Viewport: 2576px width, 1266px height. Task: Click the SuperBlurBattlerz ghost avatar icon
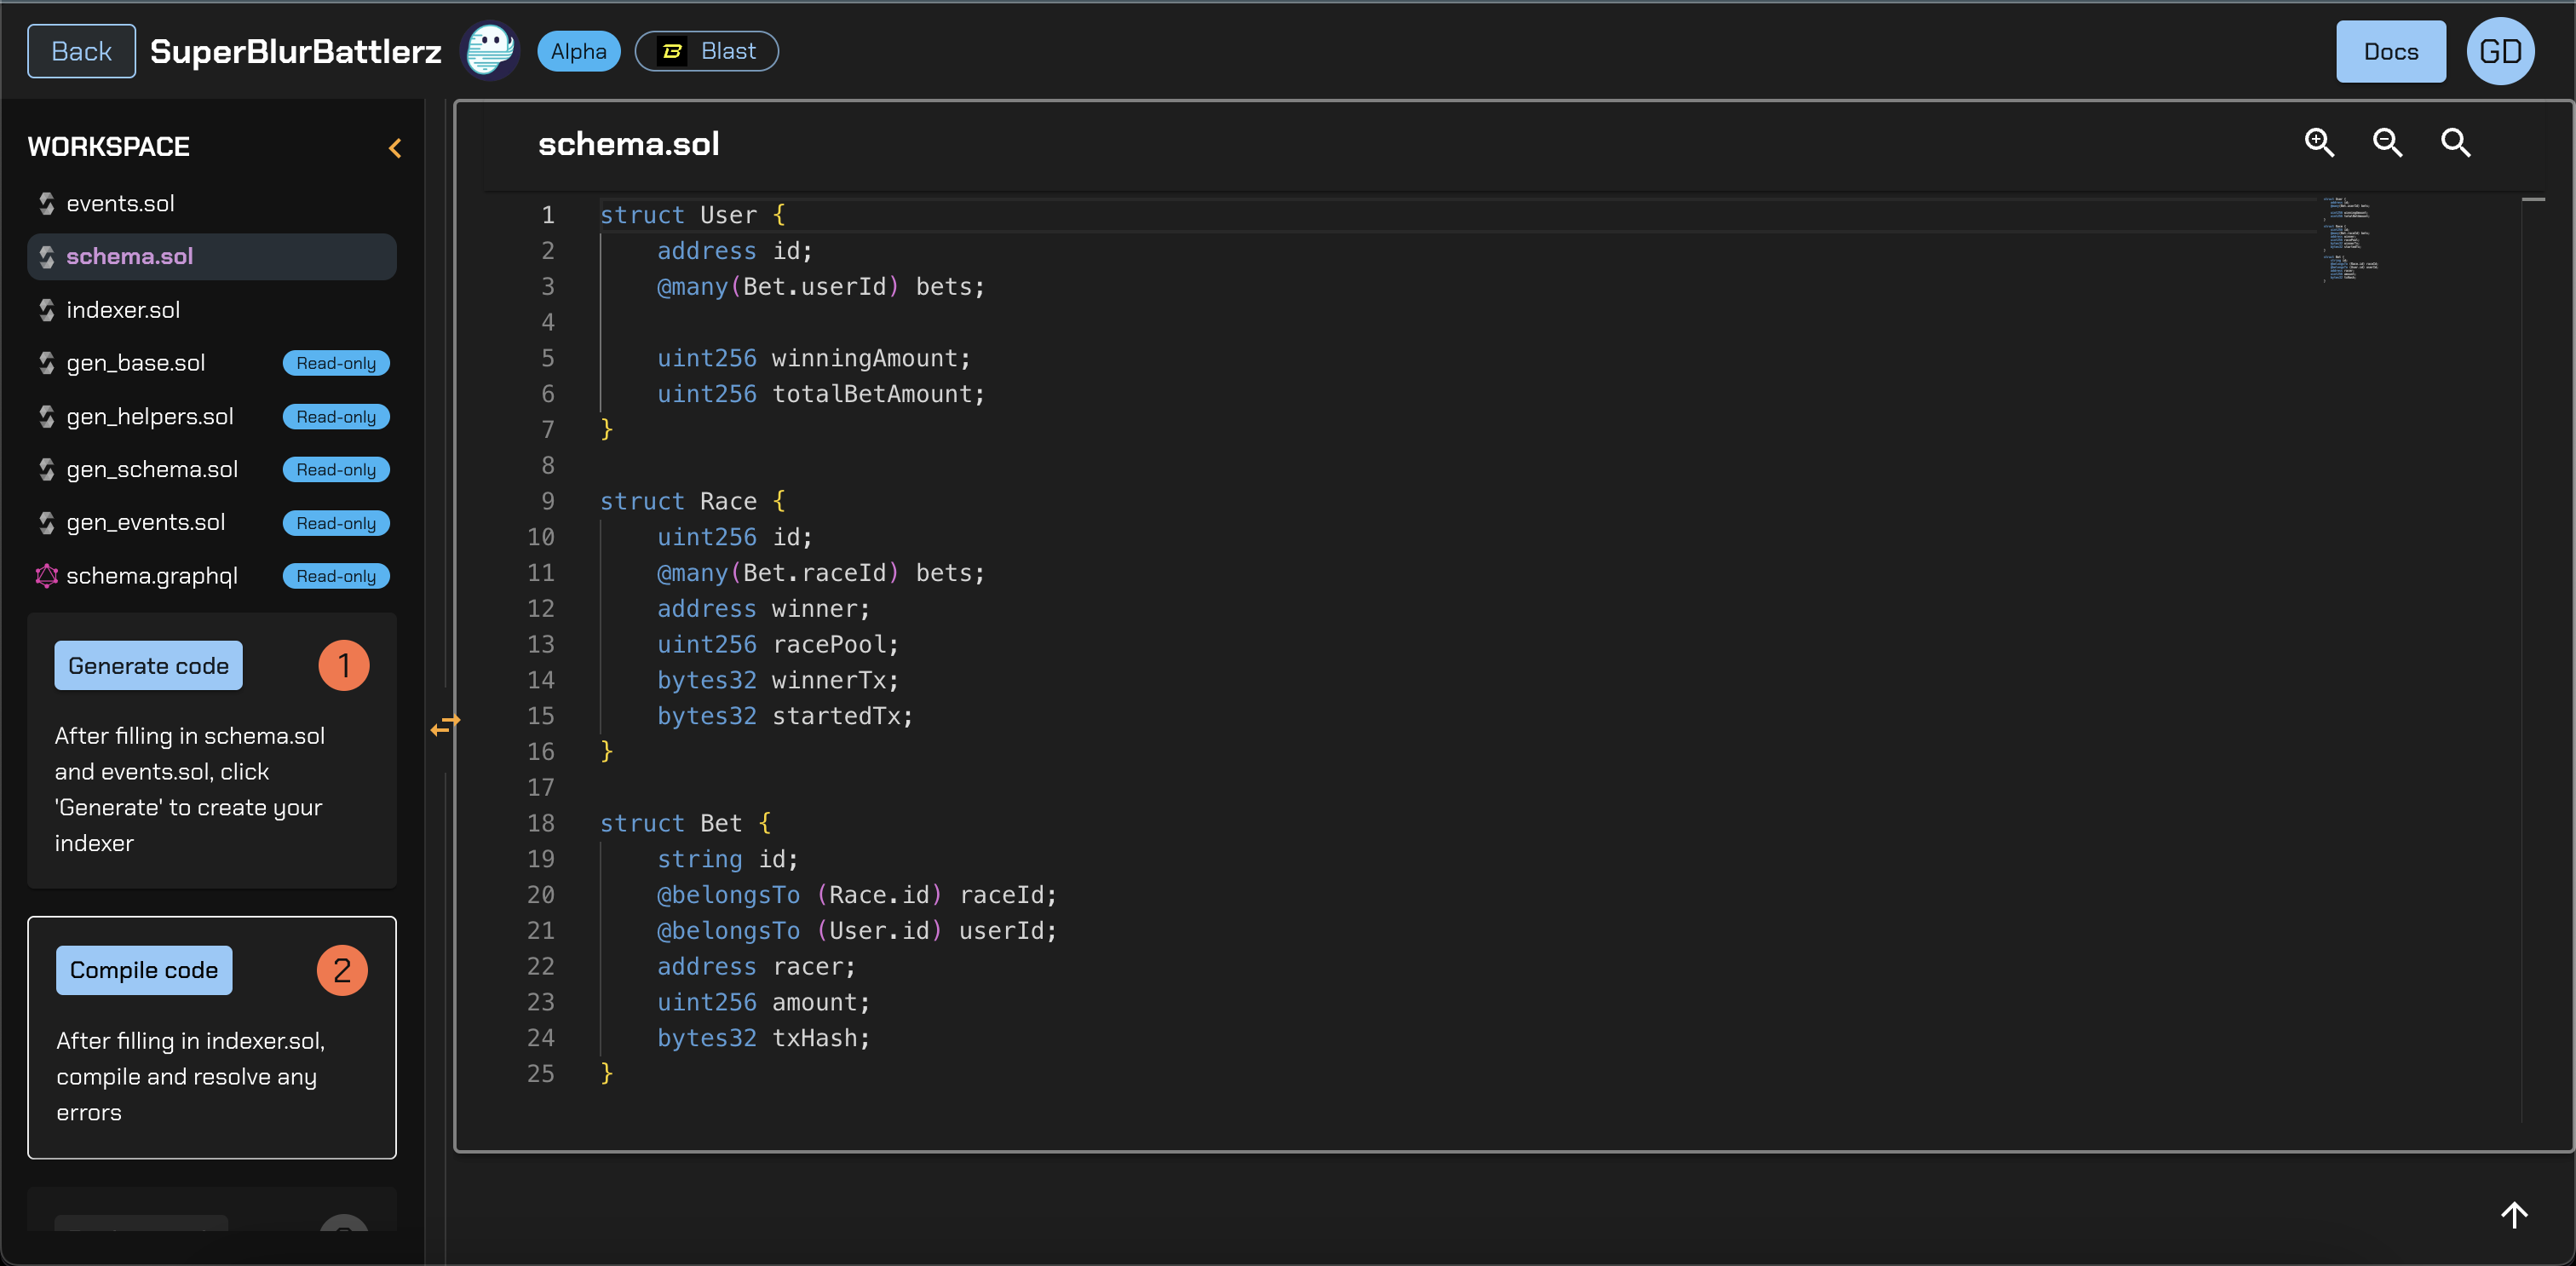tap(490, 51)
